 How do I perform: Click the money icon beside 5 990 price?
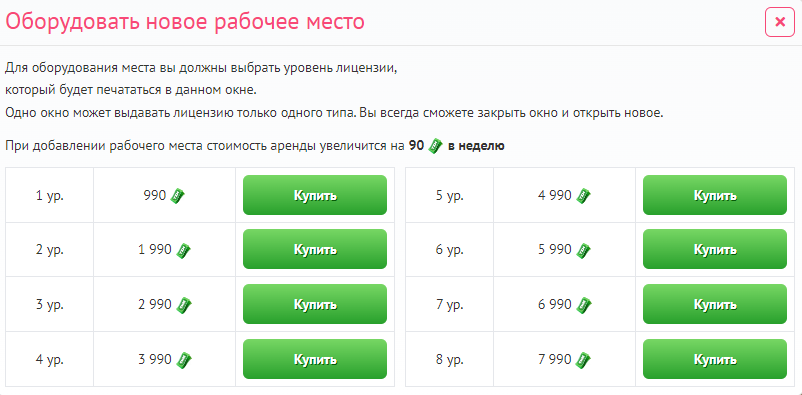click(583, 251)
